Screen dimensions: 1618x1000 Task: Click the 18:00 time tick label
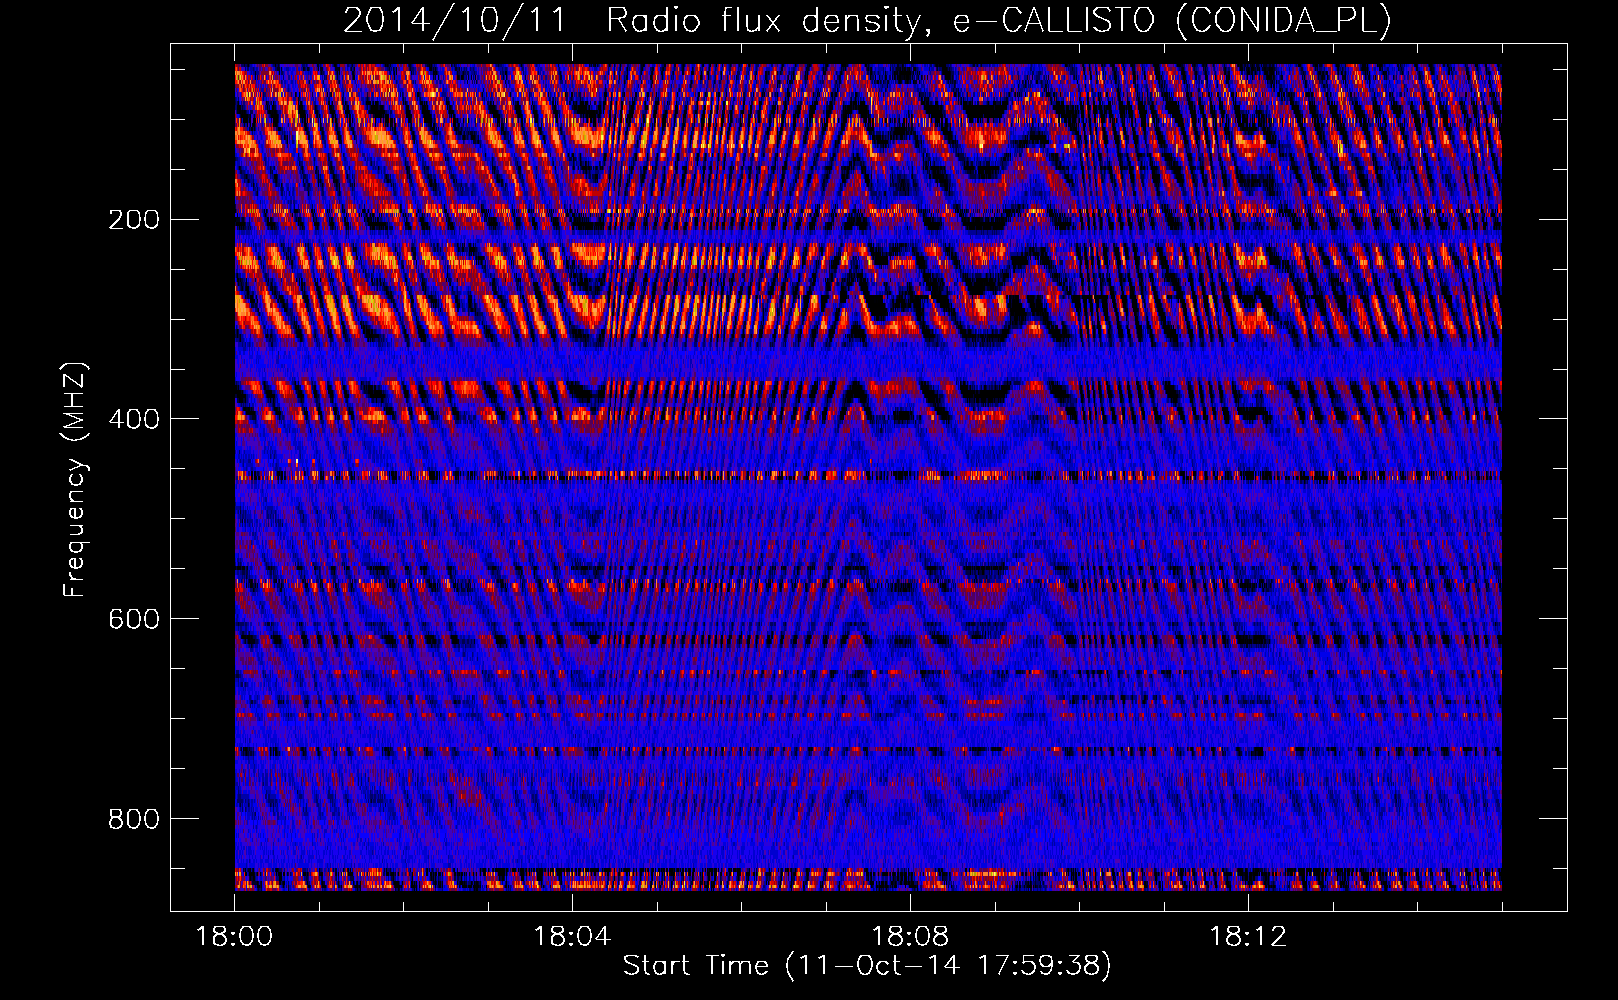click(x=234, y=937)
